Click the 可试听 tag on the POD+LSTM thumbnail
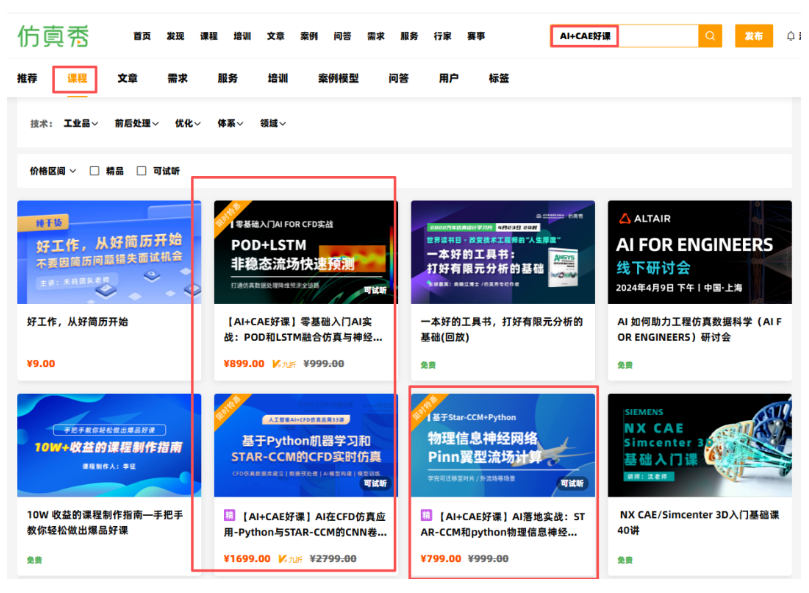Image resolution: width=809 pixels, height=593 pixels. [375, 290]
